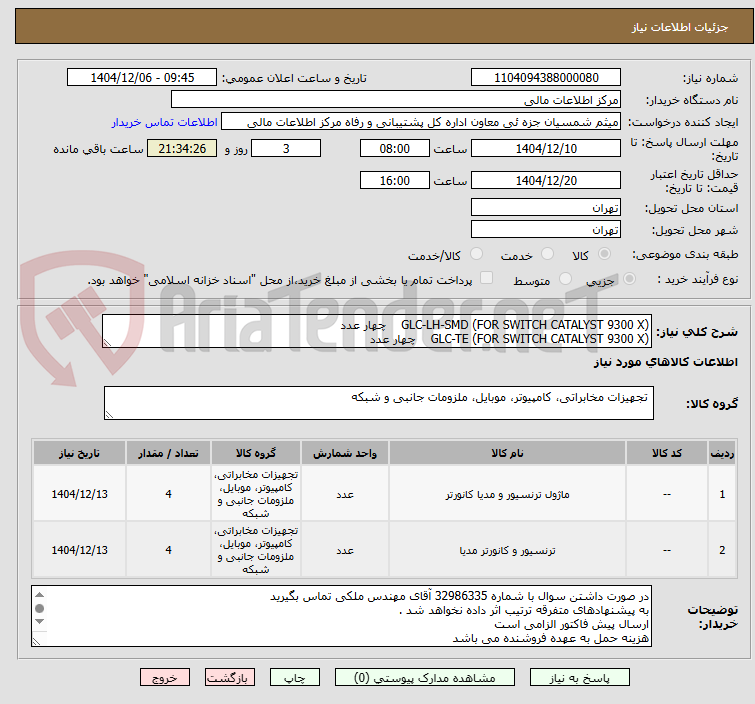The height and width of the screenshot is (704, 755).
Task: Click the خروج exit button
Action: point(165,678)
